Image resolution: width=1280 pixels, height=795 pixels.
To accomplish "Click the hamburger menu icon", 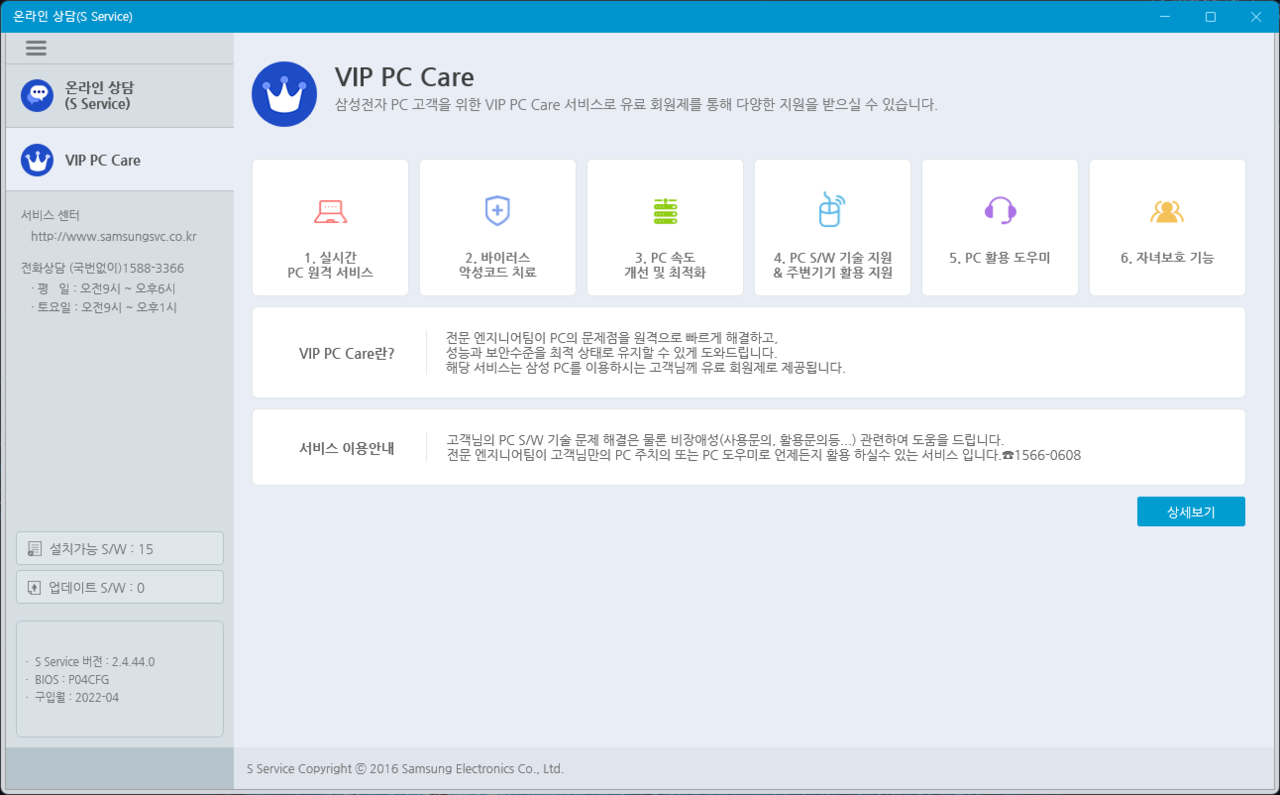I will [36, 48].
